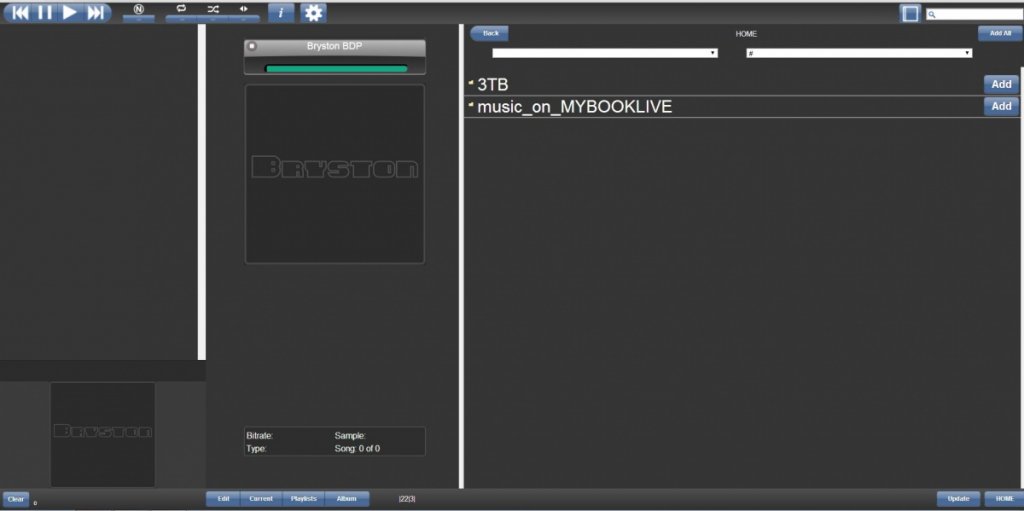Click the green track progress bar

pos(336,69)
